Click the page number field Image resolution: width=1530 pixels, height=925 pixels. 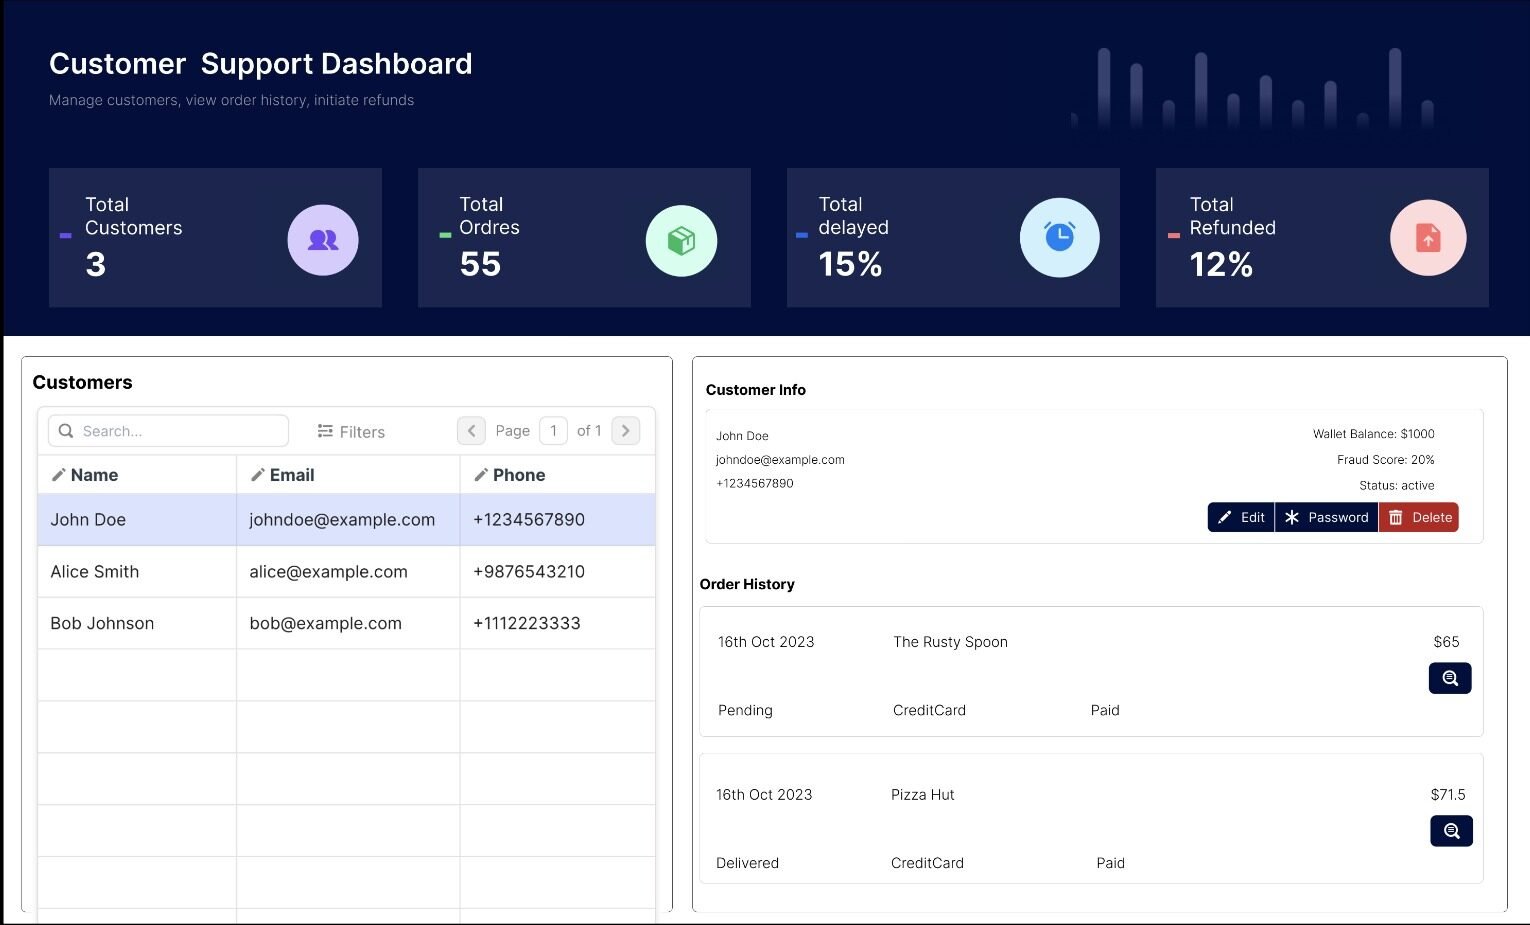pyautogui.click(x=553, y=431)
